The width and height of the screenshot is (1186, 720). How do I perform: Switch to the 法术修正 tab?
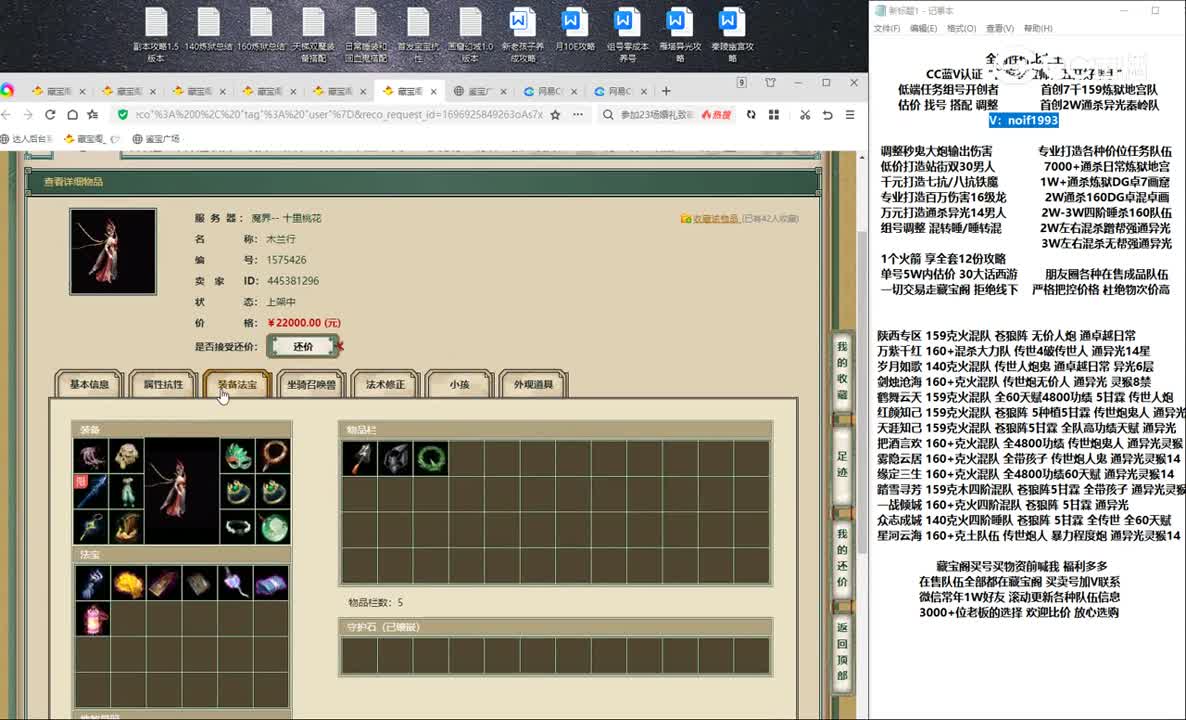click(x=385, y=384)
